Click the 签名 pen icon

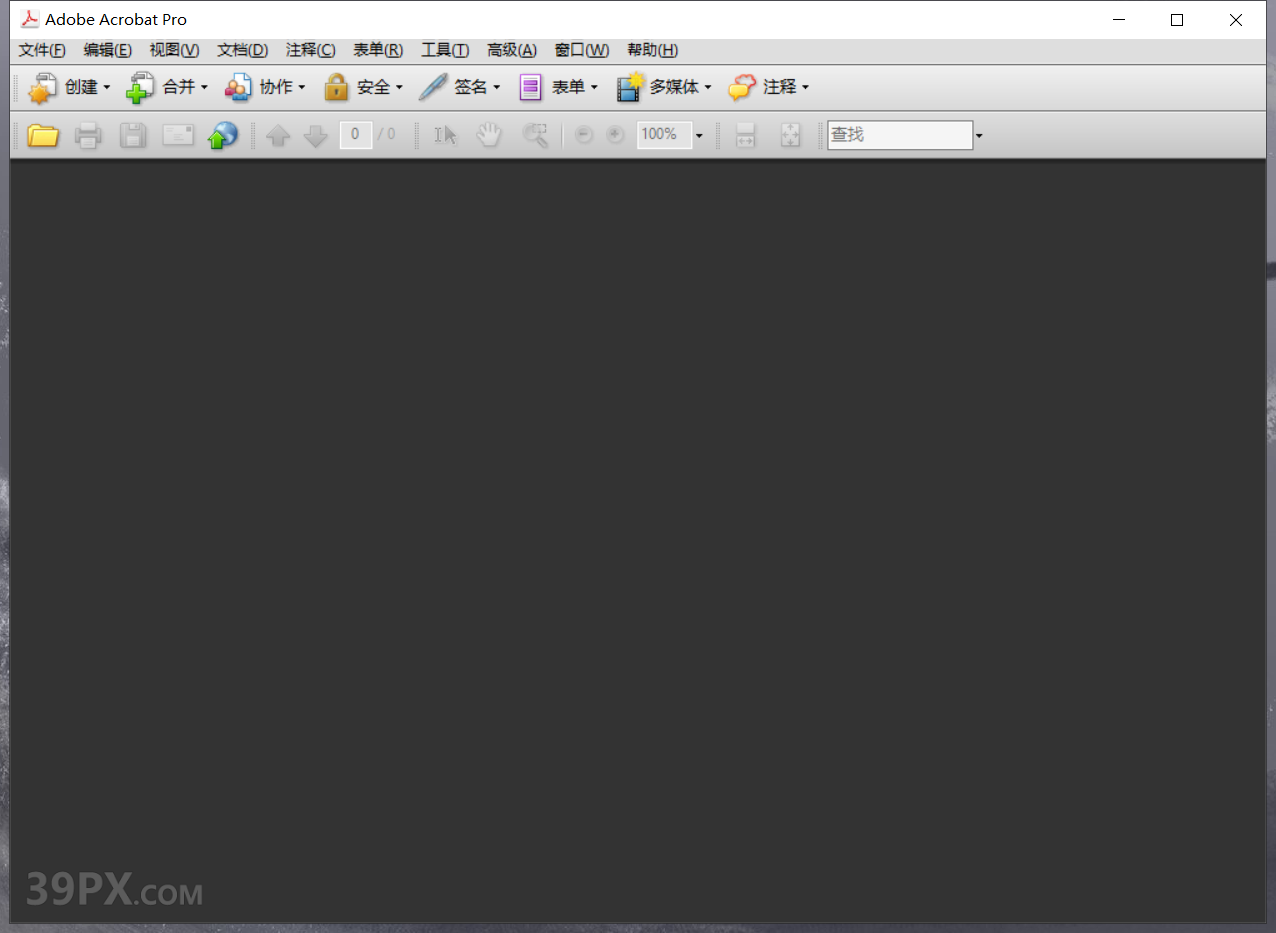432,87
